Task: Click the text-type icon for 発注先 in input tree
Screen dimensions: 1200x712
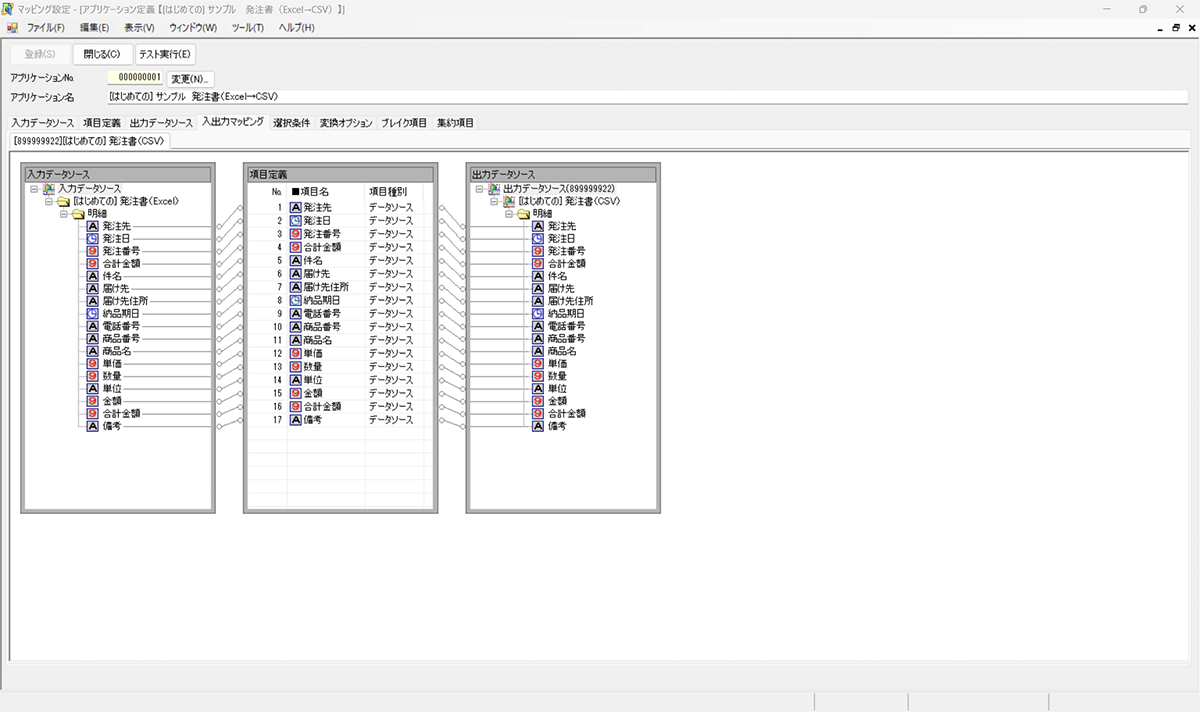Action: pyautogui.click(x=93, y=227)
